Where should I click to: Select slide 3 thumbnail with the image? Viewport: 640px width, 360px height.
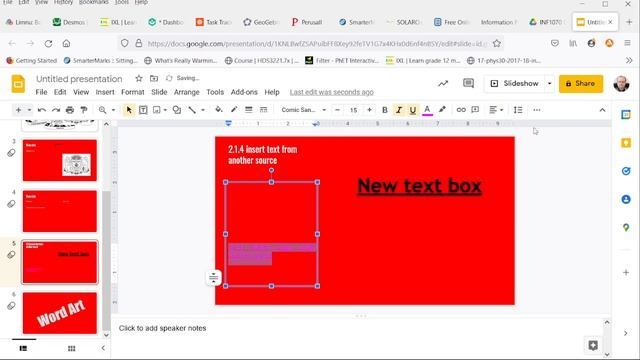pyautogui.click(x=60, y=160)
